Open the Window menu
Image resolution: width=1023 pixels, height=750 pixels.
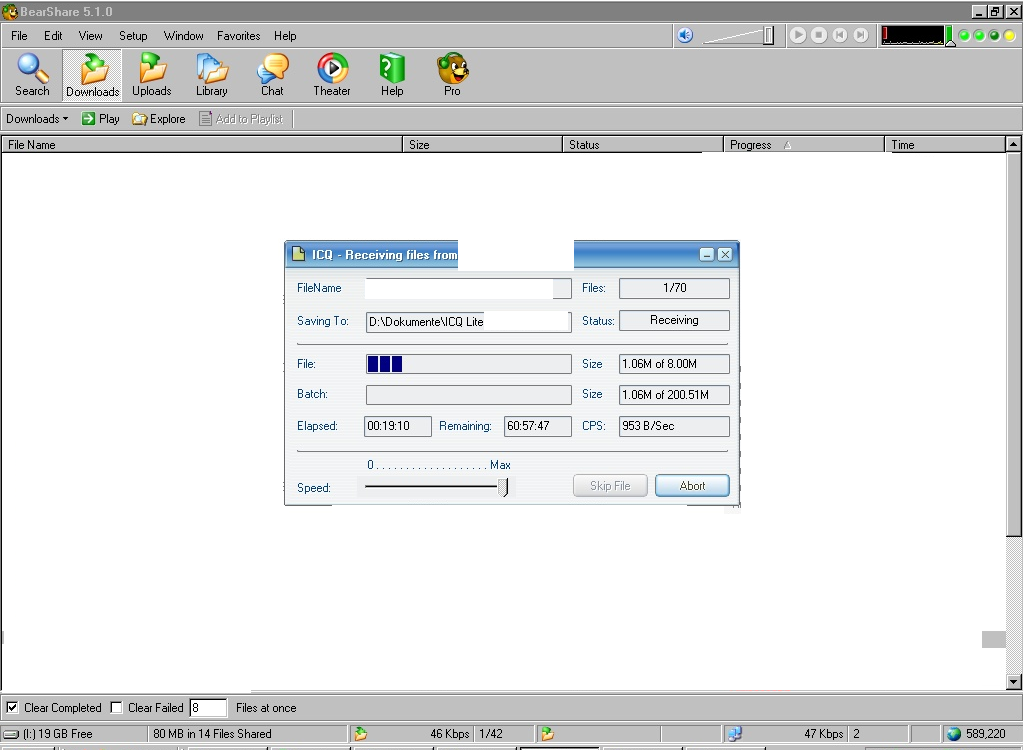[x=183, y=36]
